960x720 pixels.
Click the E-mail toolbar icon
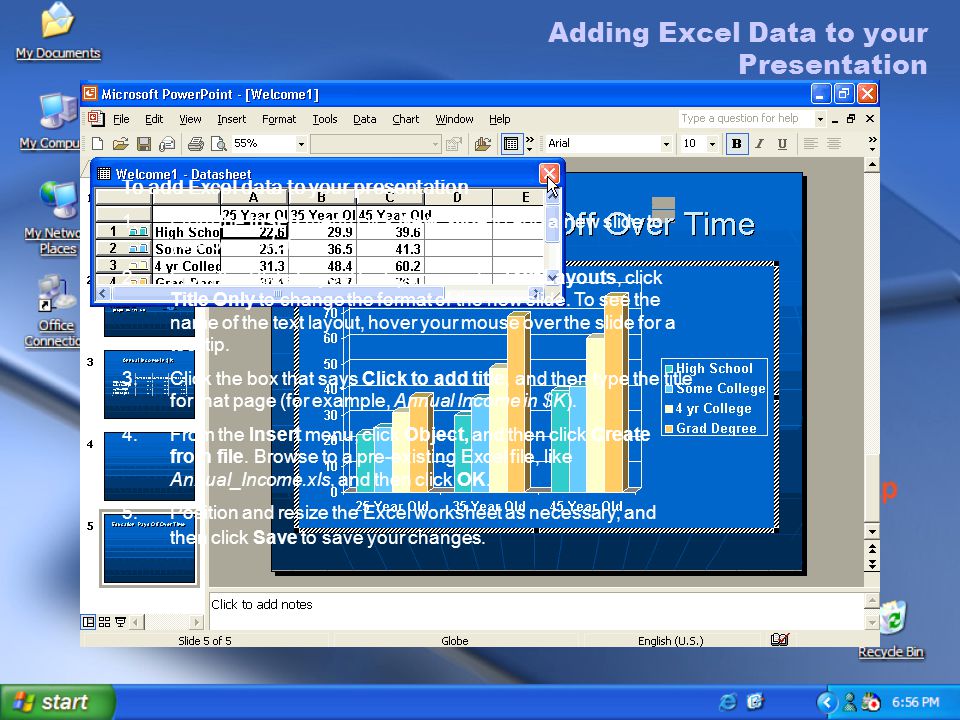[167, 144]
